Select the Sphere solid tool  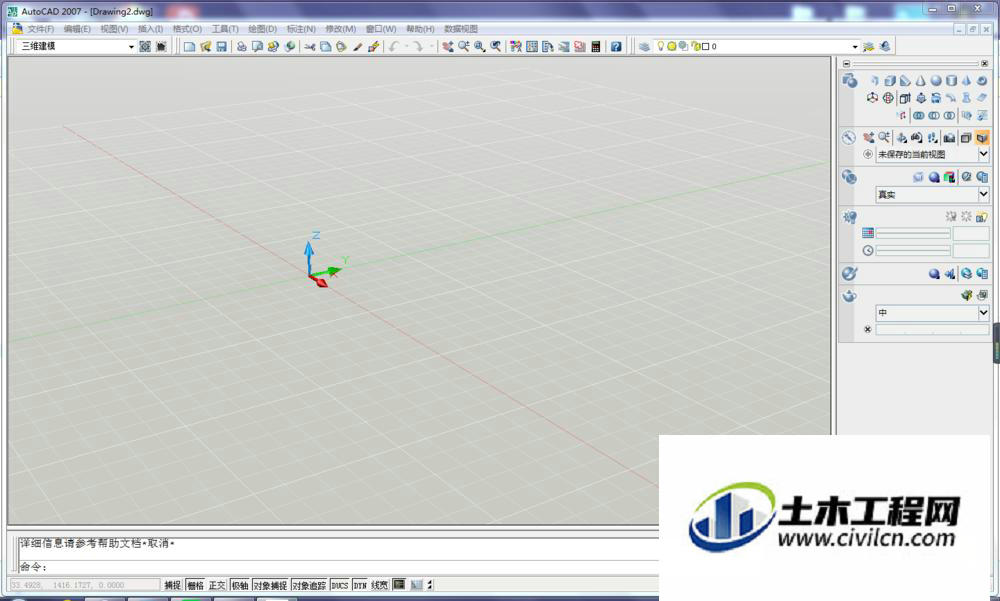(x=936, y=81)
